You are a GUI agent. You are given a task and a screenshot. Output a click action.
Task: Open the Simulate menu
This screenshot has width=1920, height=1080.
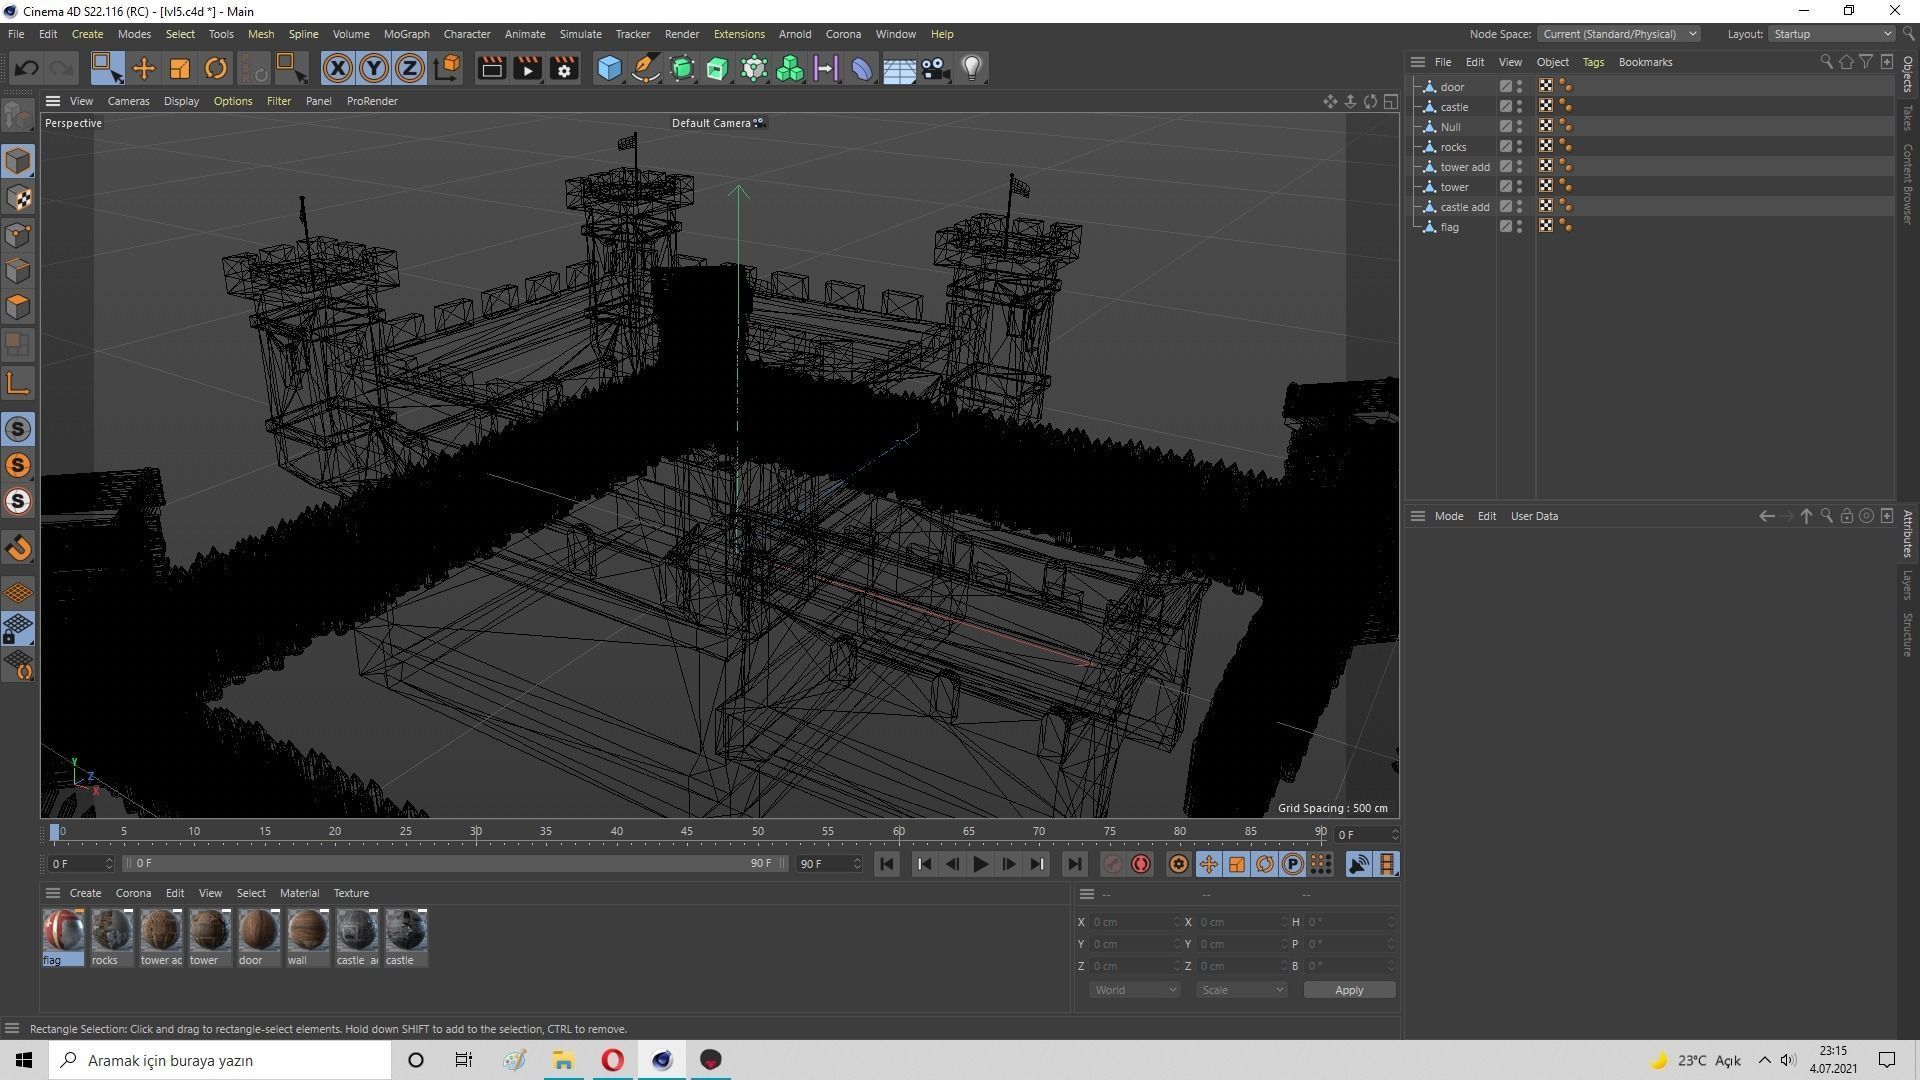pos(580,34)
